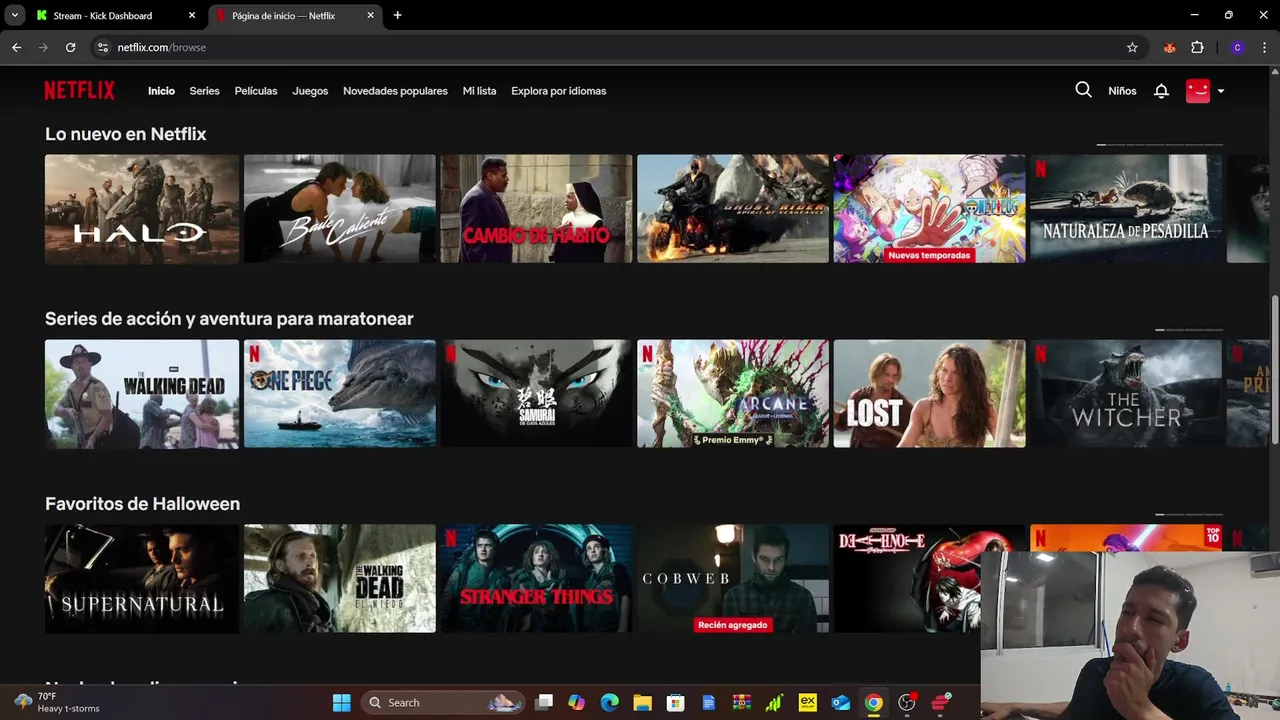Screen dimensions: 1280x720
Task: Open the Lost thumbnail
Action: point(930,394)
